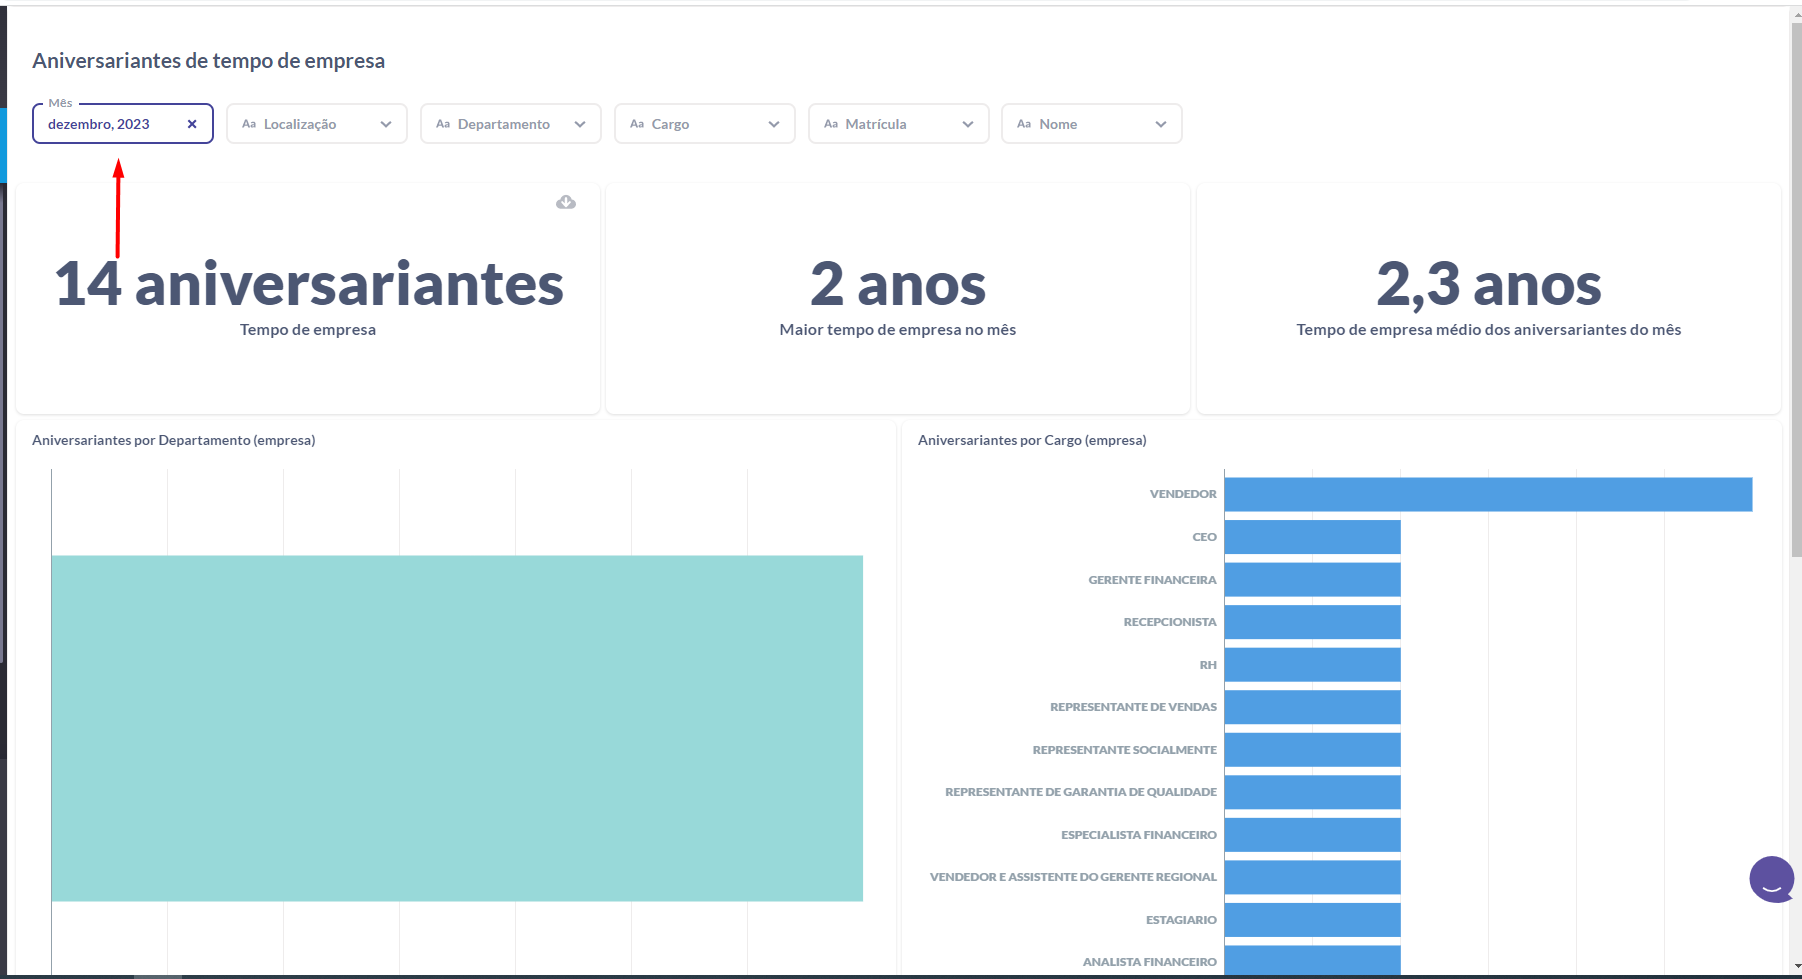Viewport: 1802px width, 979px height.
Task: Click the '14 aniversariantes' figure
Action: tap(308, 284)
